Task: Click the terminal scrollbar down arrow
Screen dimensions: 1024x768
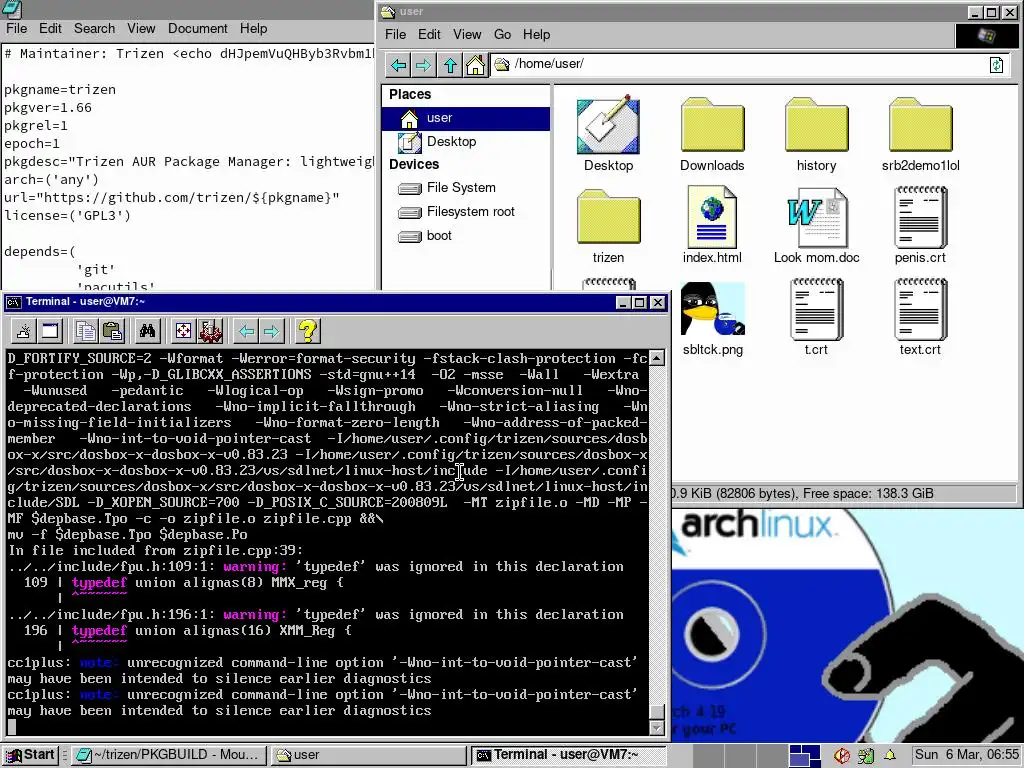Action: click(656, 728)
